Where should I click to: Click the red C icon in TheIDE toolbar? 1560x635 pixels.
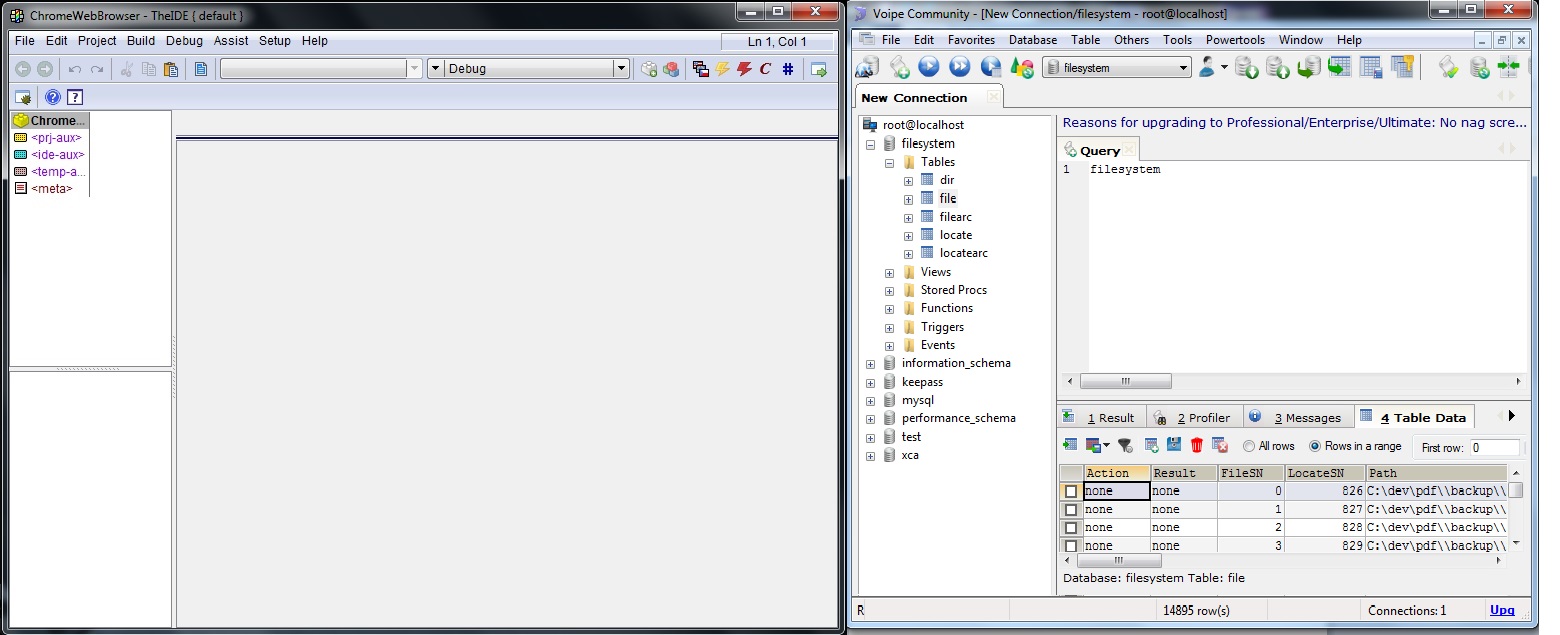[766, 69]
